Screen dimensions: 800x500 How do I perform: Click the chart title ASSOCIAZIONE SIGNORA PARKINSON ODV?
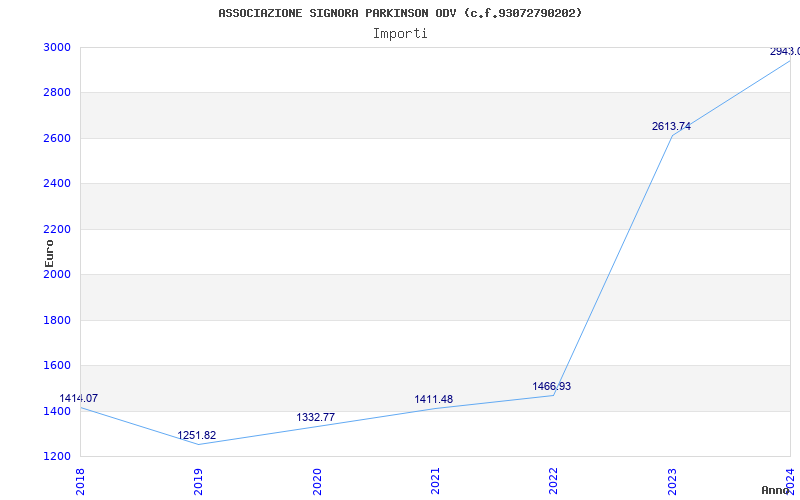[x=400, y=13]
